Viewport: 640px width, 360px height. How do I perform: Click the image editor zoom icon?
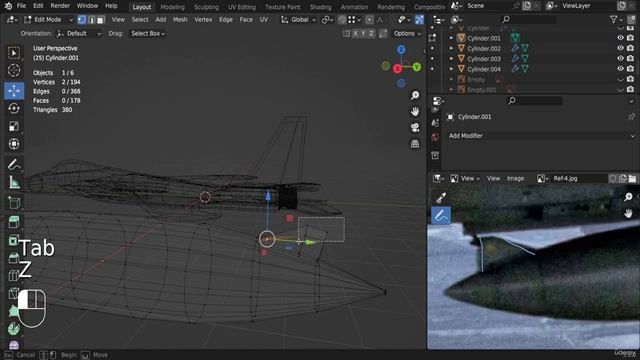pyautogui.click(x=628, y=197)
